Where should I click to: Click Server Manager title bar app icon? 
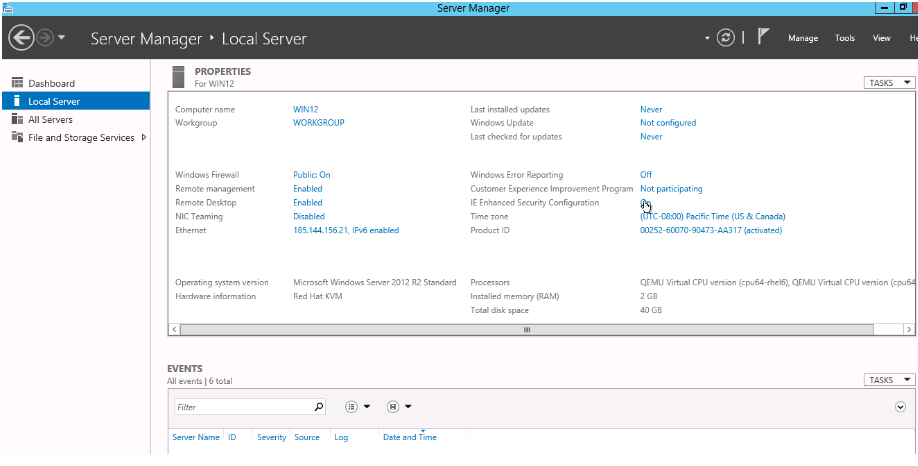(x=8, y=8)
